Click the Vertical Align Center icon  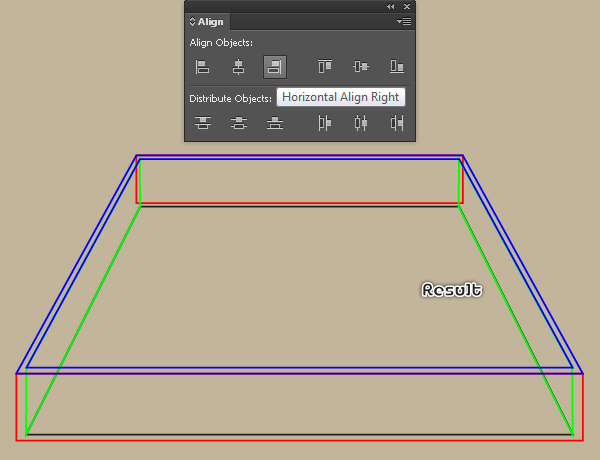point(361,67)
